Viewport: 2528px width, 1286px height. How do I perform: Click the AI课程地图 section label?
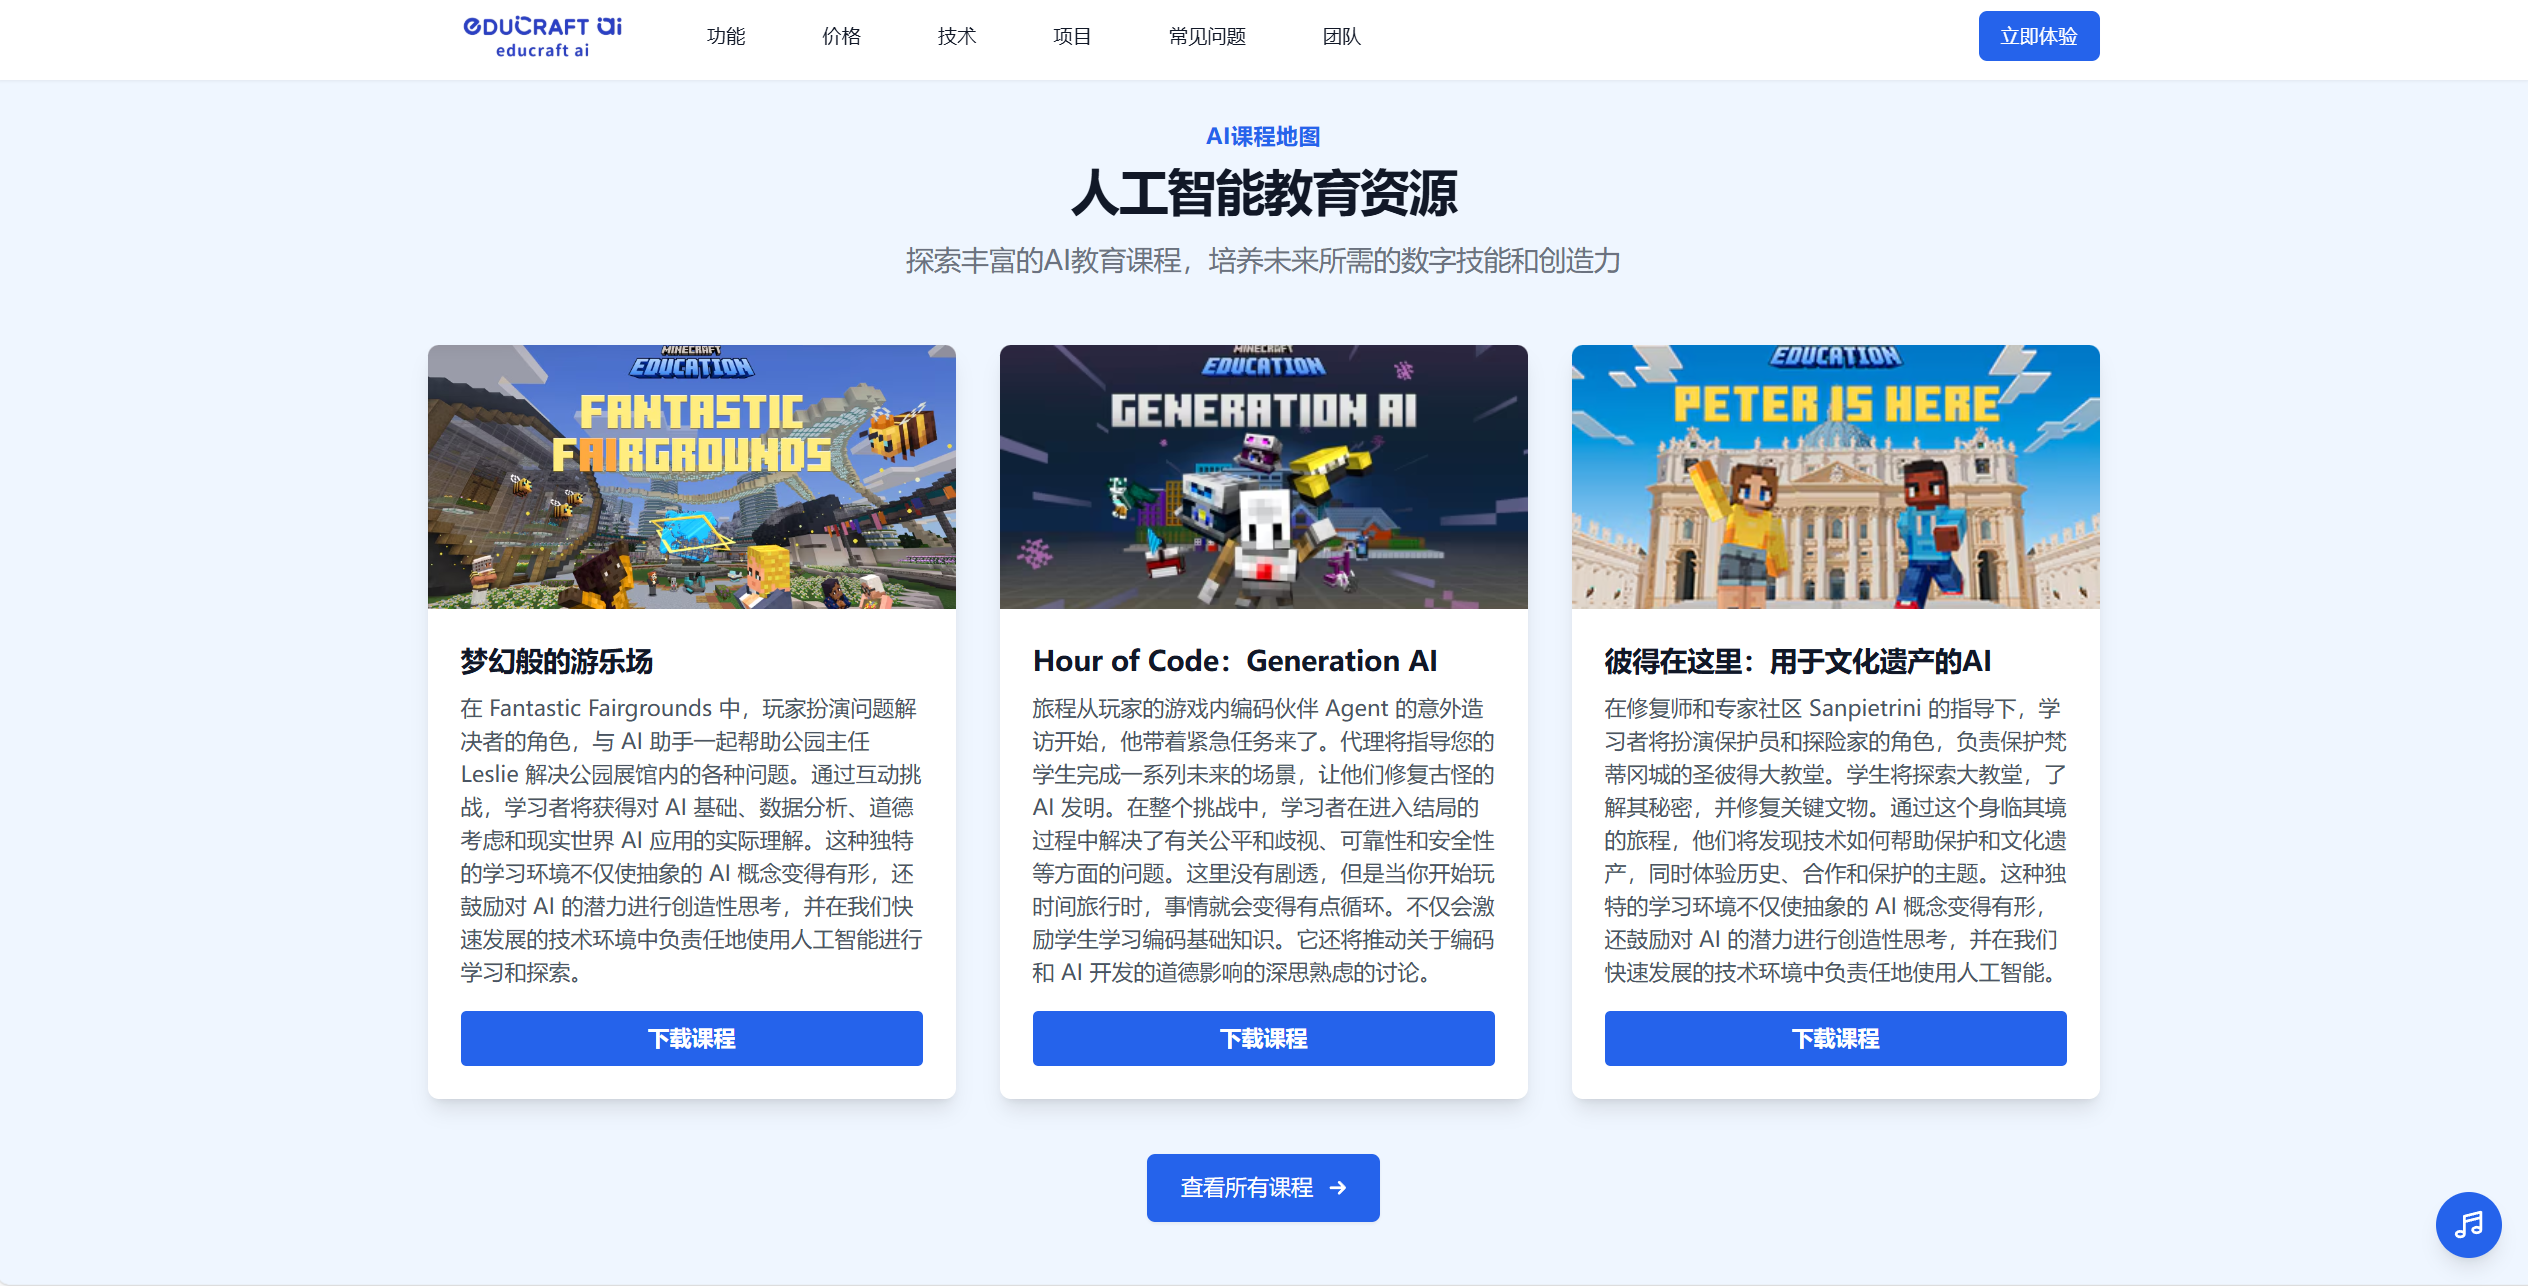click(x=1263, y=137)
